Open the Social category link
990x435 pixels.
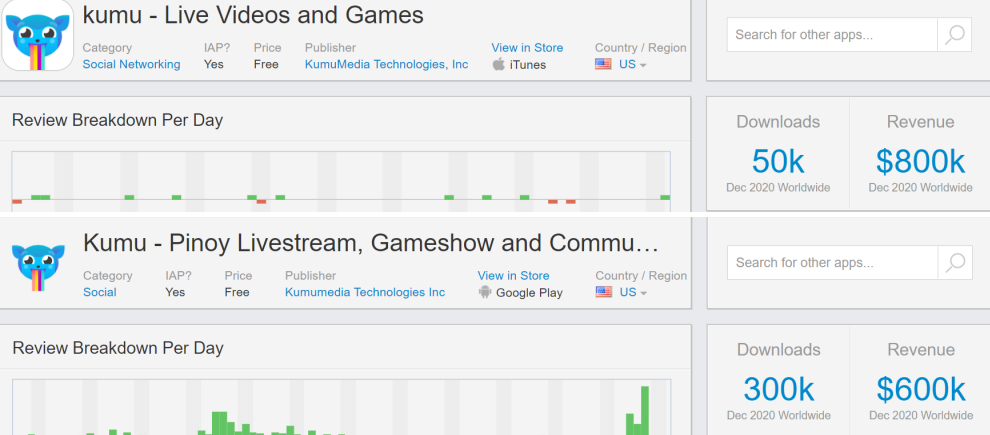[x=99, y=293]
